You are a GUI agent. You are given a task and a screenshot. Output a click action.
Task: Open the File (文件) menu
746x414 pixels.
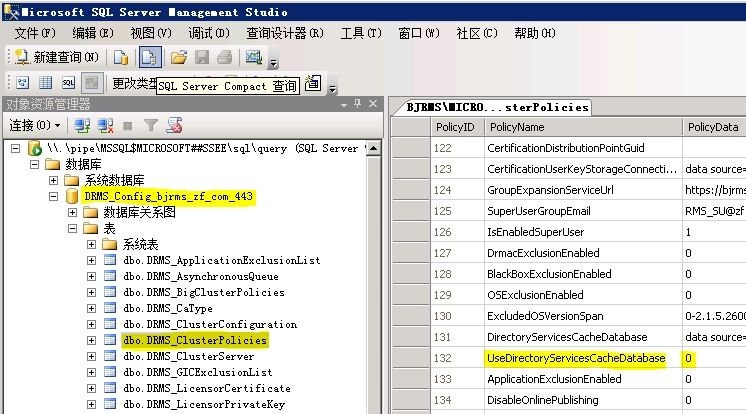tap(35, 33)
